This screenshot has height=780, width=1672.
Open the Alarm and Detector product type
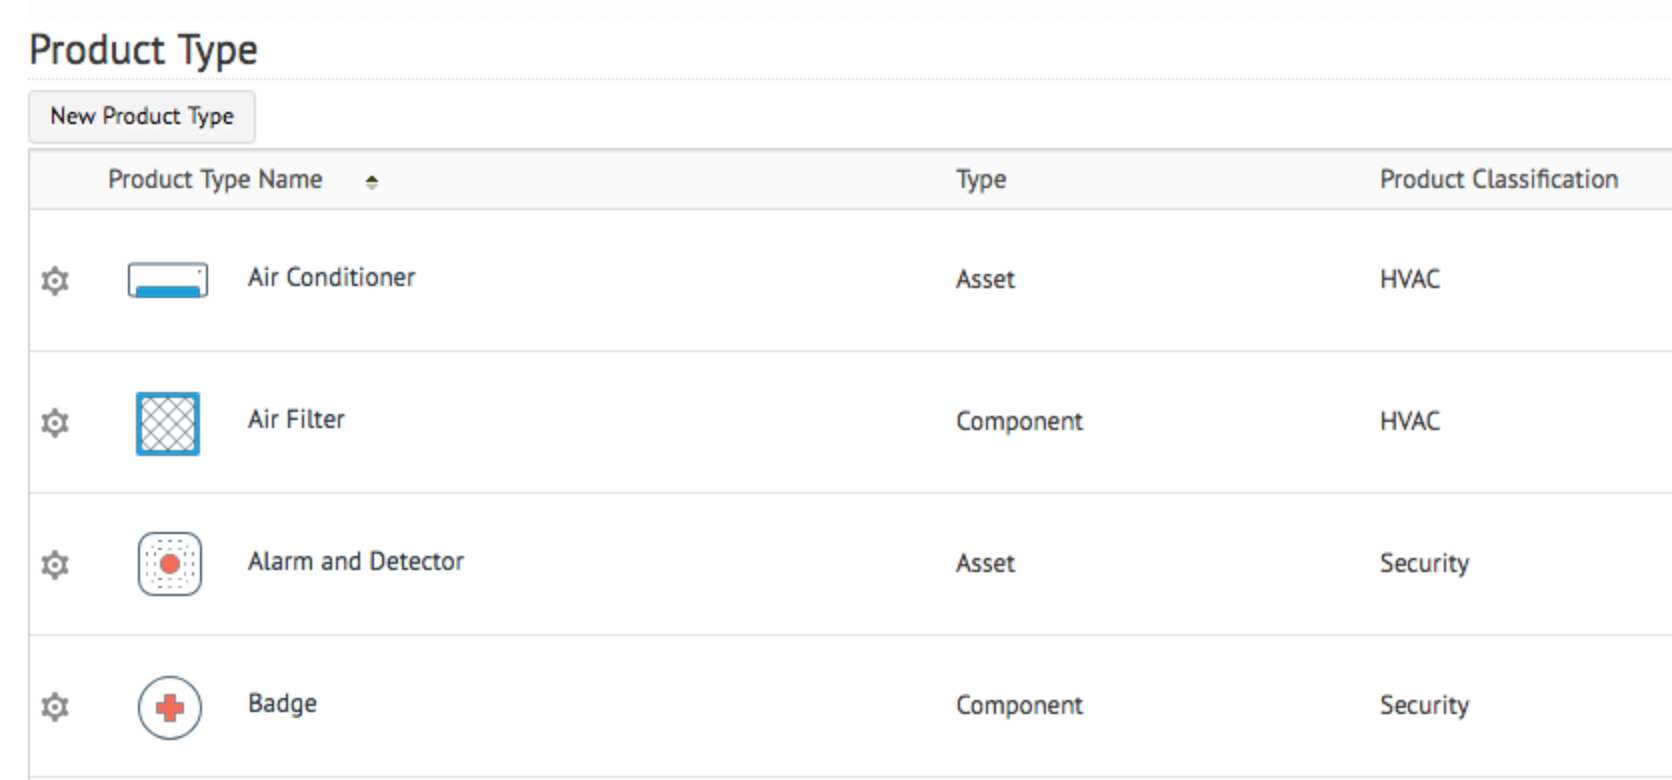click(356, 562)
